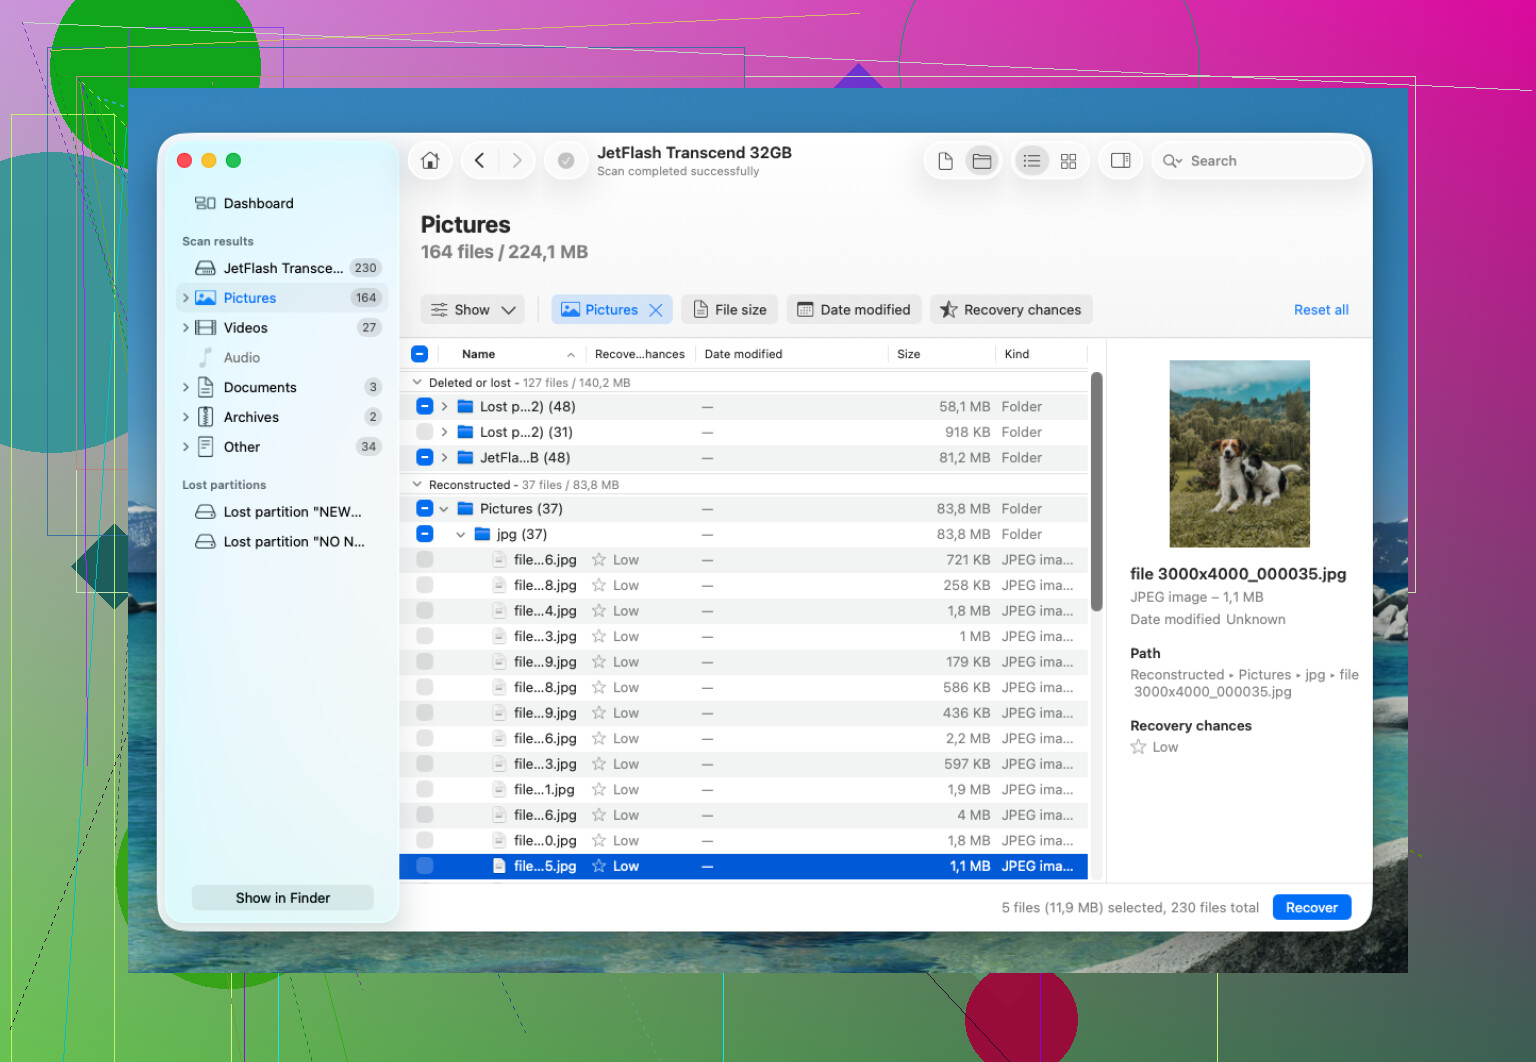The width and height of the screenshot is (1536, 1062).
Task: Remove the Pictures filter with X
Action: 656,310
